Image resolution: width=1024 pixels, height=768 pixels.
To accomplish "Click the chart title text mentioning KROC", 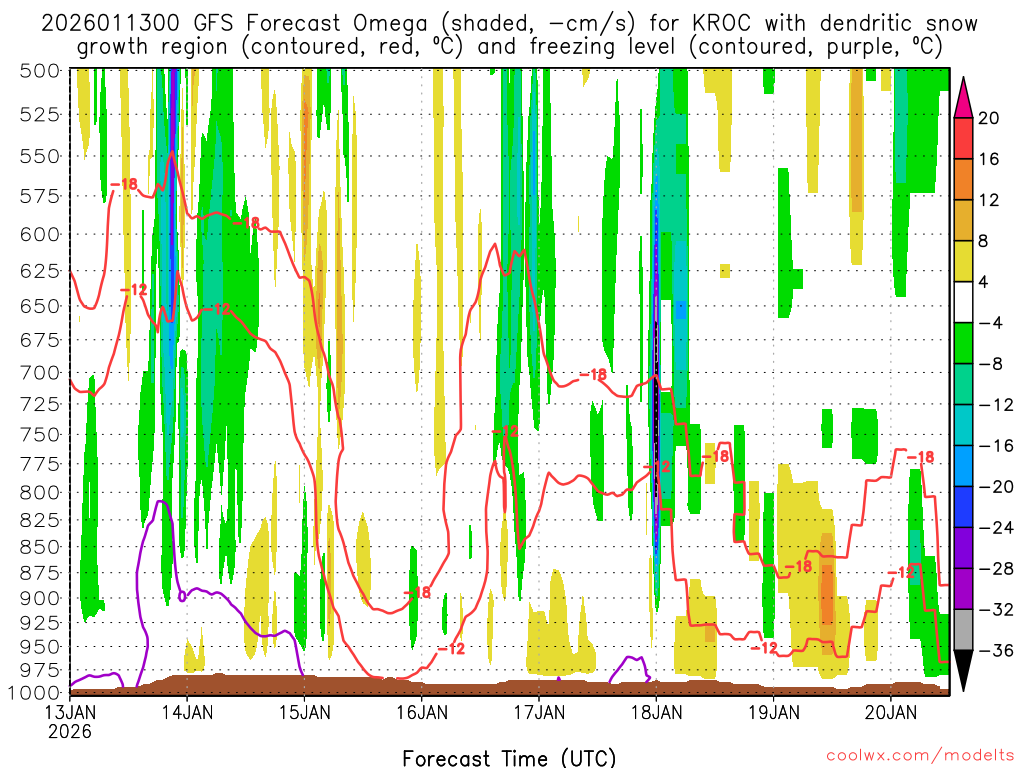I will 509,35.
